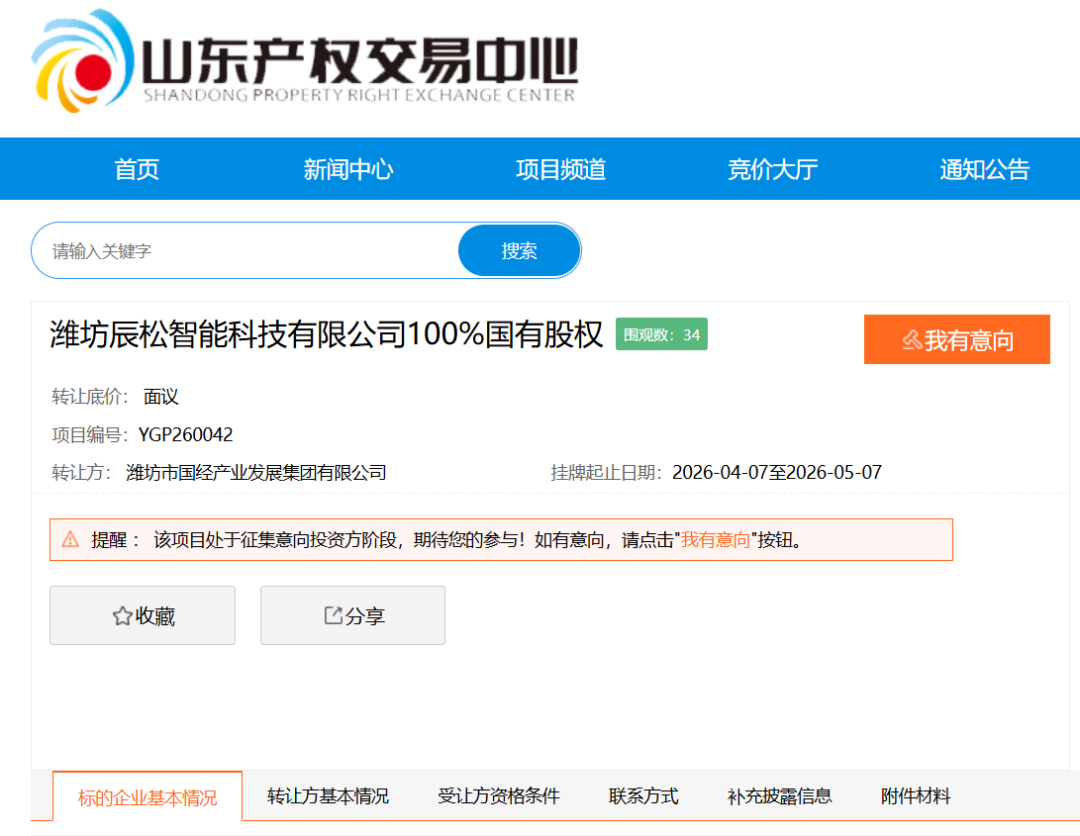Open the 项目频道 navigation menu item

[560, 169]
